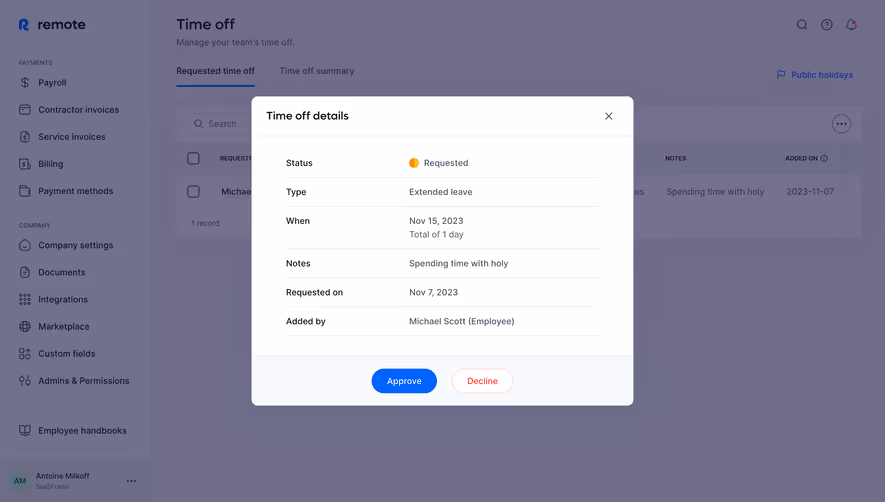Viewport: 885px width, 502px height.
Task: Approve the time off request
Action: [404, 381]
